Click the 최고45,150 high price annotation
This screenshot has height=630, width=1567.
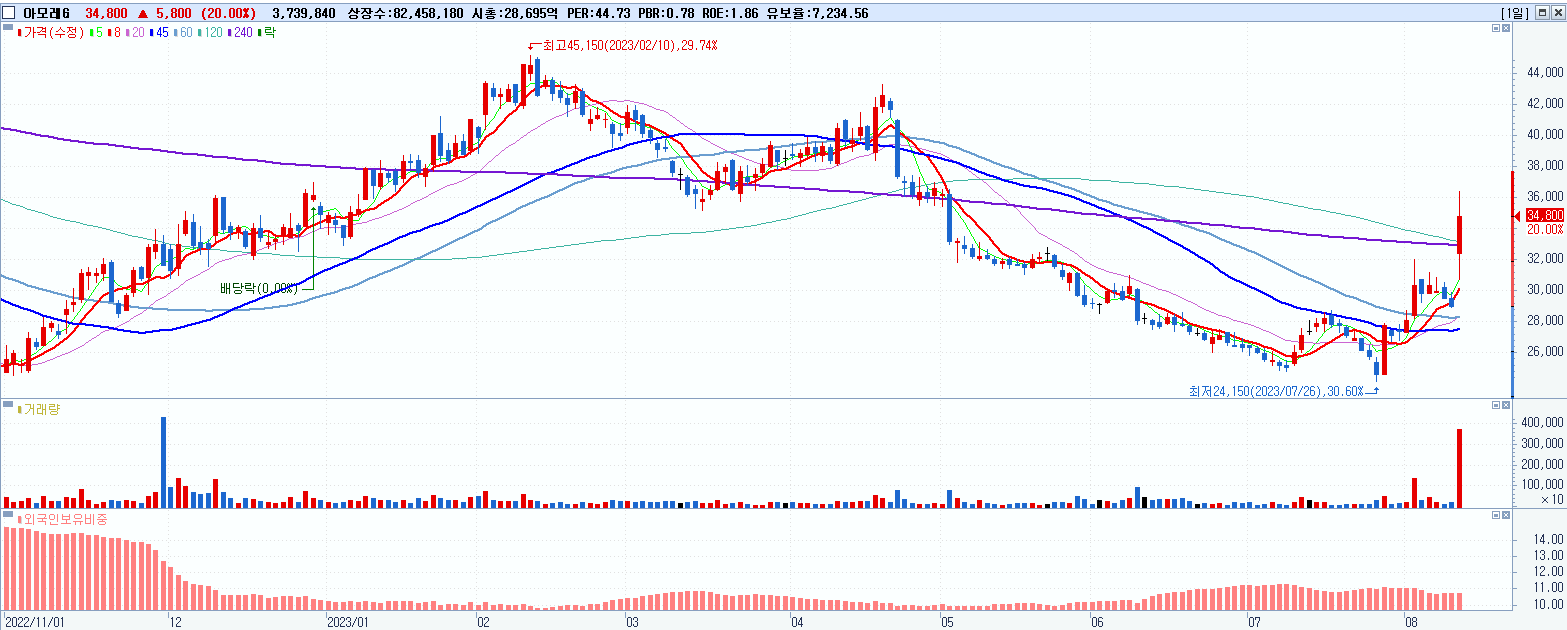pos(628,46)
